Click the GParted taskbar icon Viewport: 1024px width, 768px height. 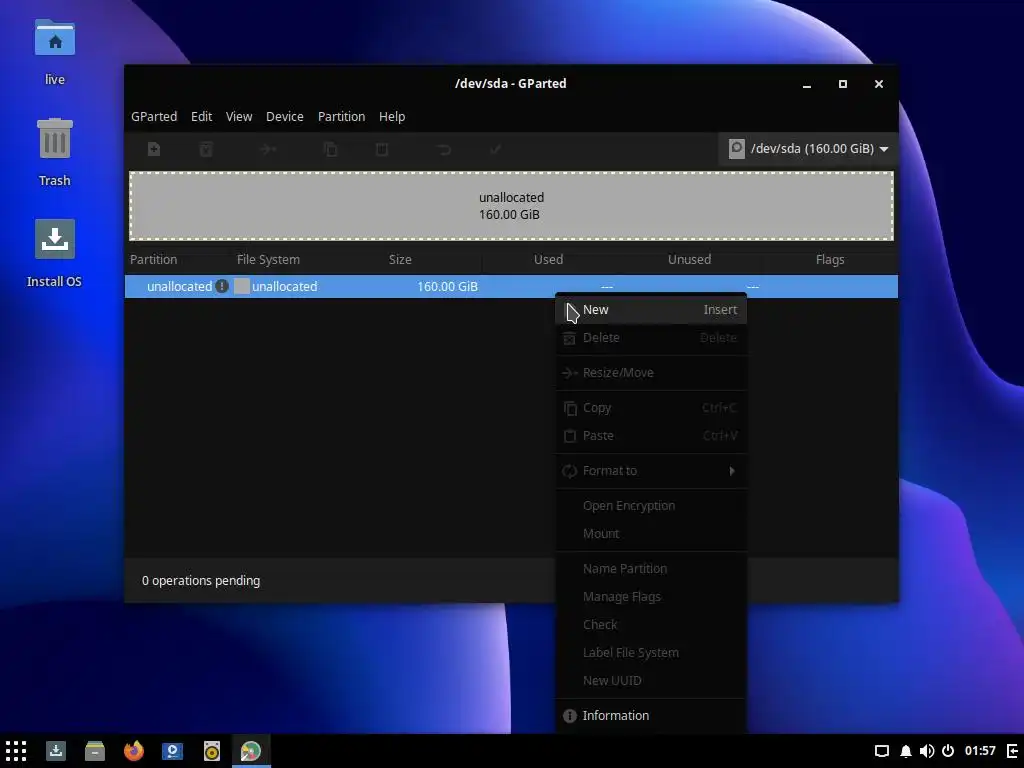click(x=251, y=751)
